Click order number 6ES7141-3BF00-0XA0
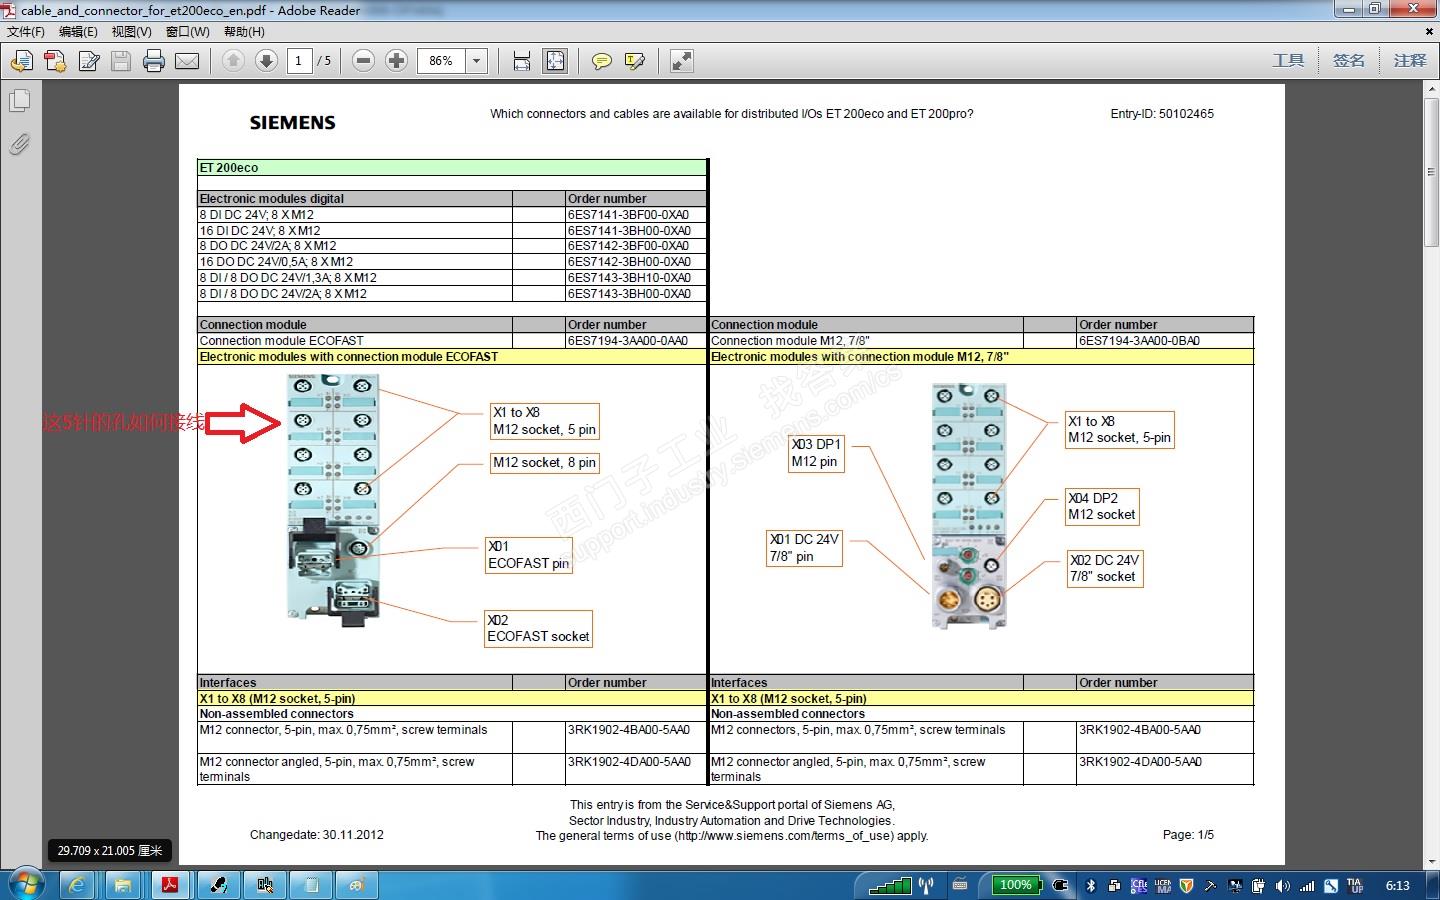This screenshot has width=1440, height=900. tap(629, 214)
